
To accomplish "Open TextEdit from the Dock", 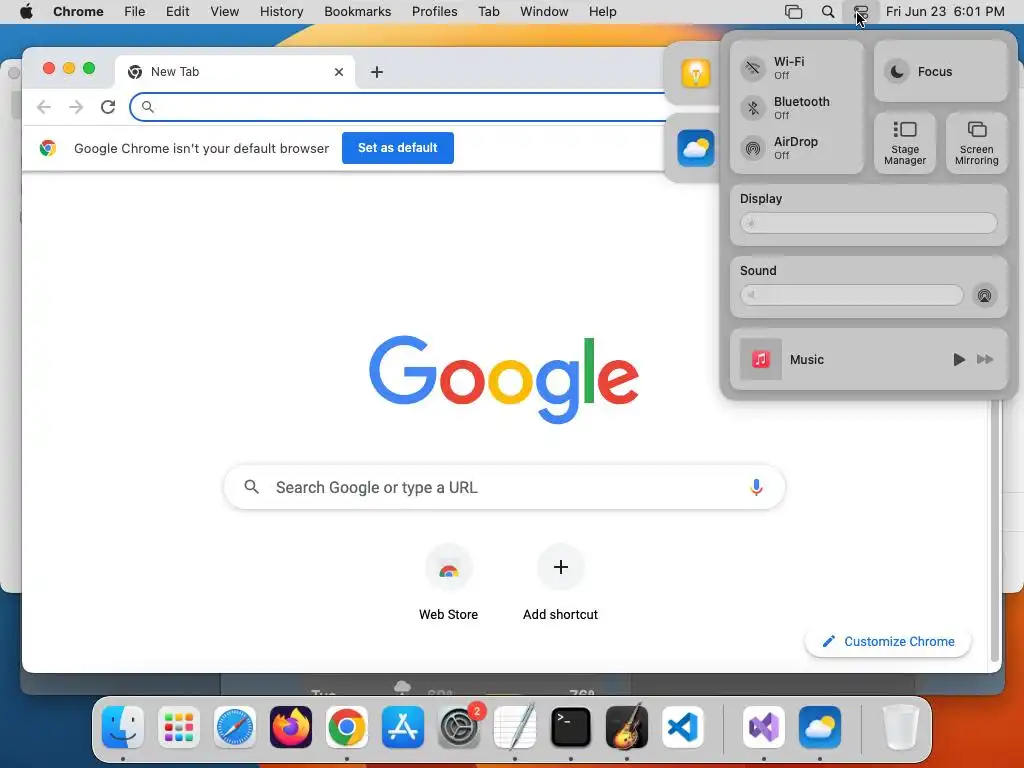I will (515, 727).
